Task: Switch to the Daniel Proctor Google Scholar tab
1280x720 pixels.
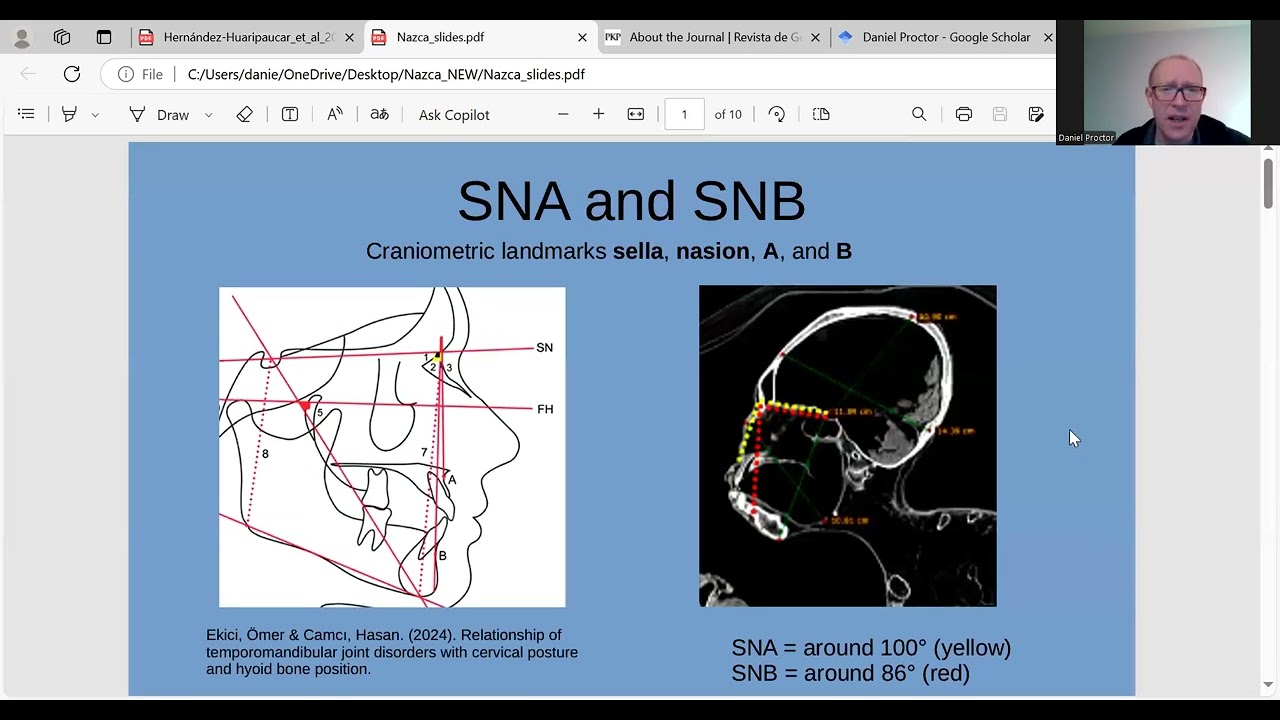Action: (x=946, y=37)
